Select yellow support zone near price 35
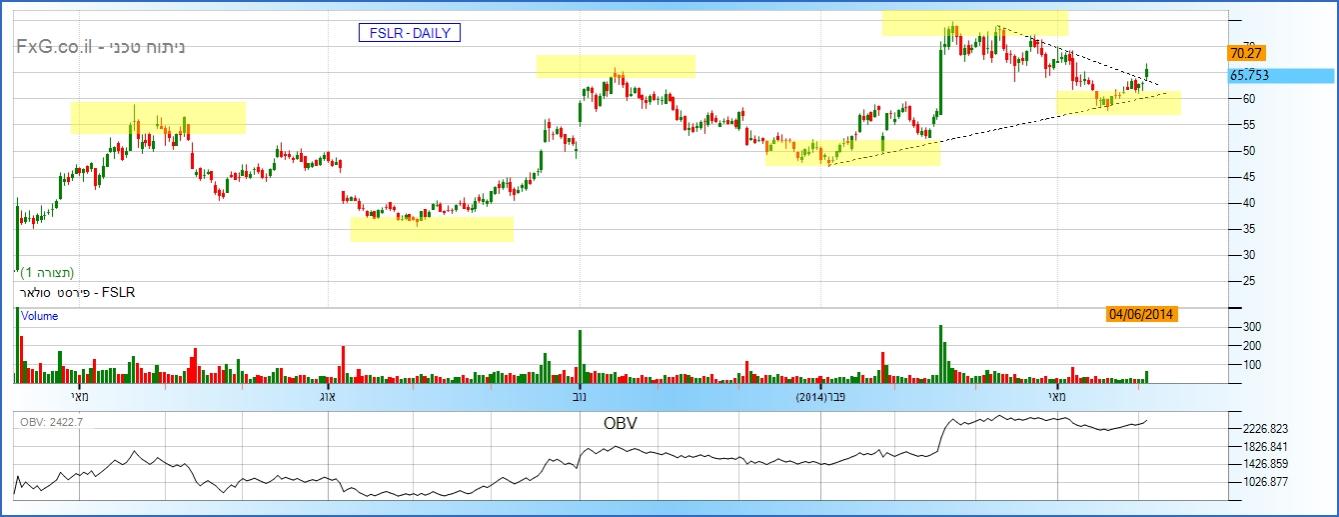 [431, 230]
